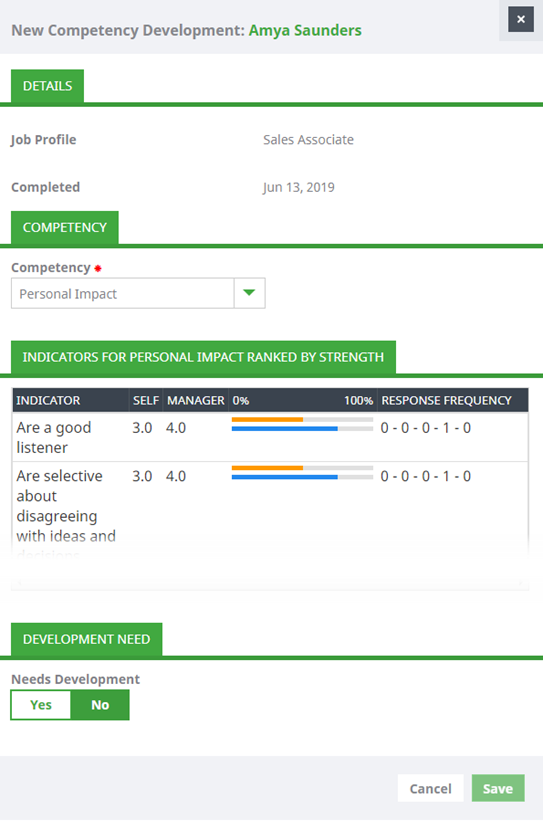Cancel the competency development form
This screenshot has width=543, height=830.
coord(430,788)
